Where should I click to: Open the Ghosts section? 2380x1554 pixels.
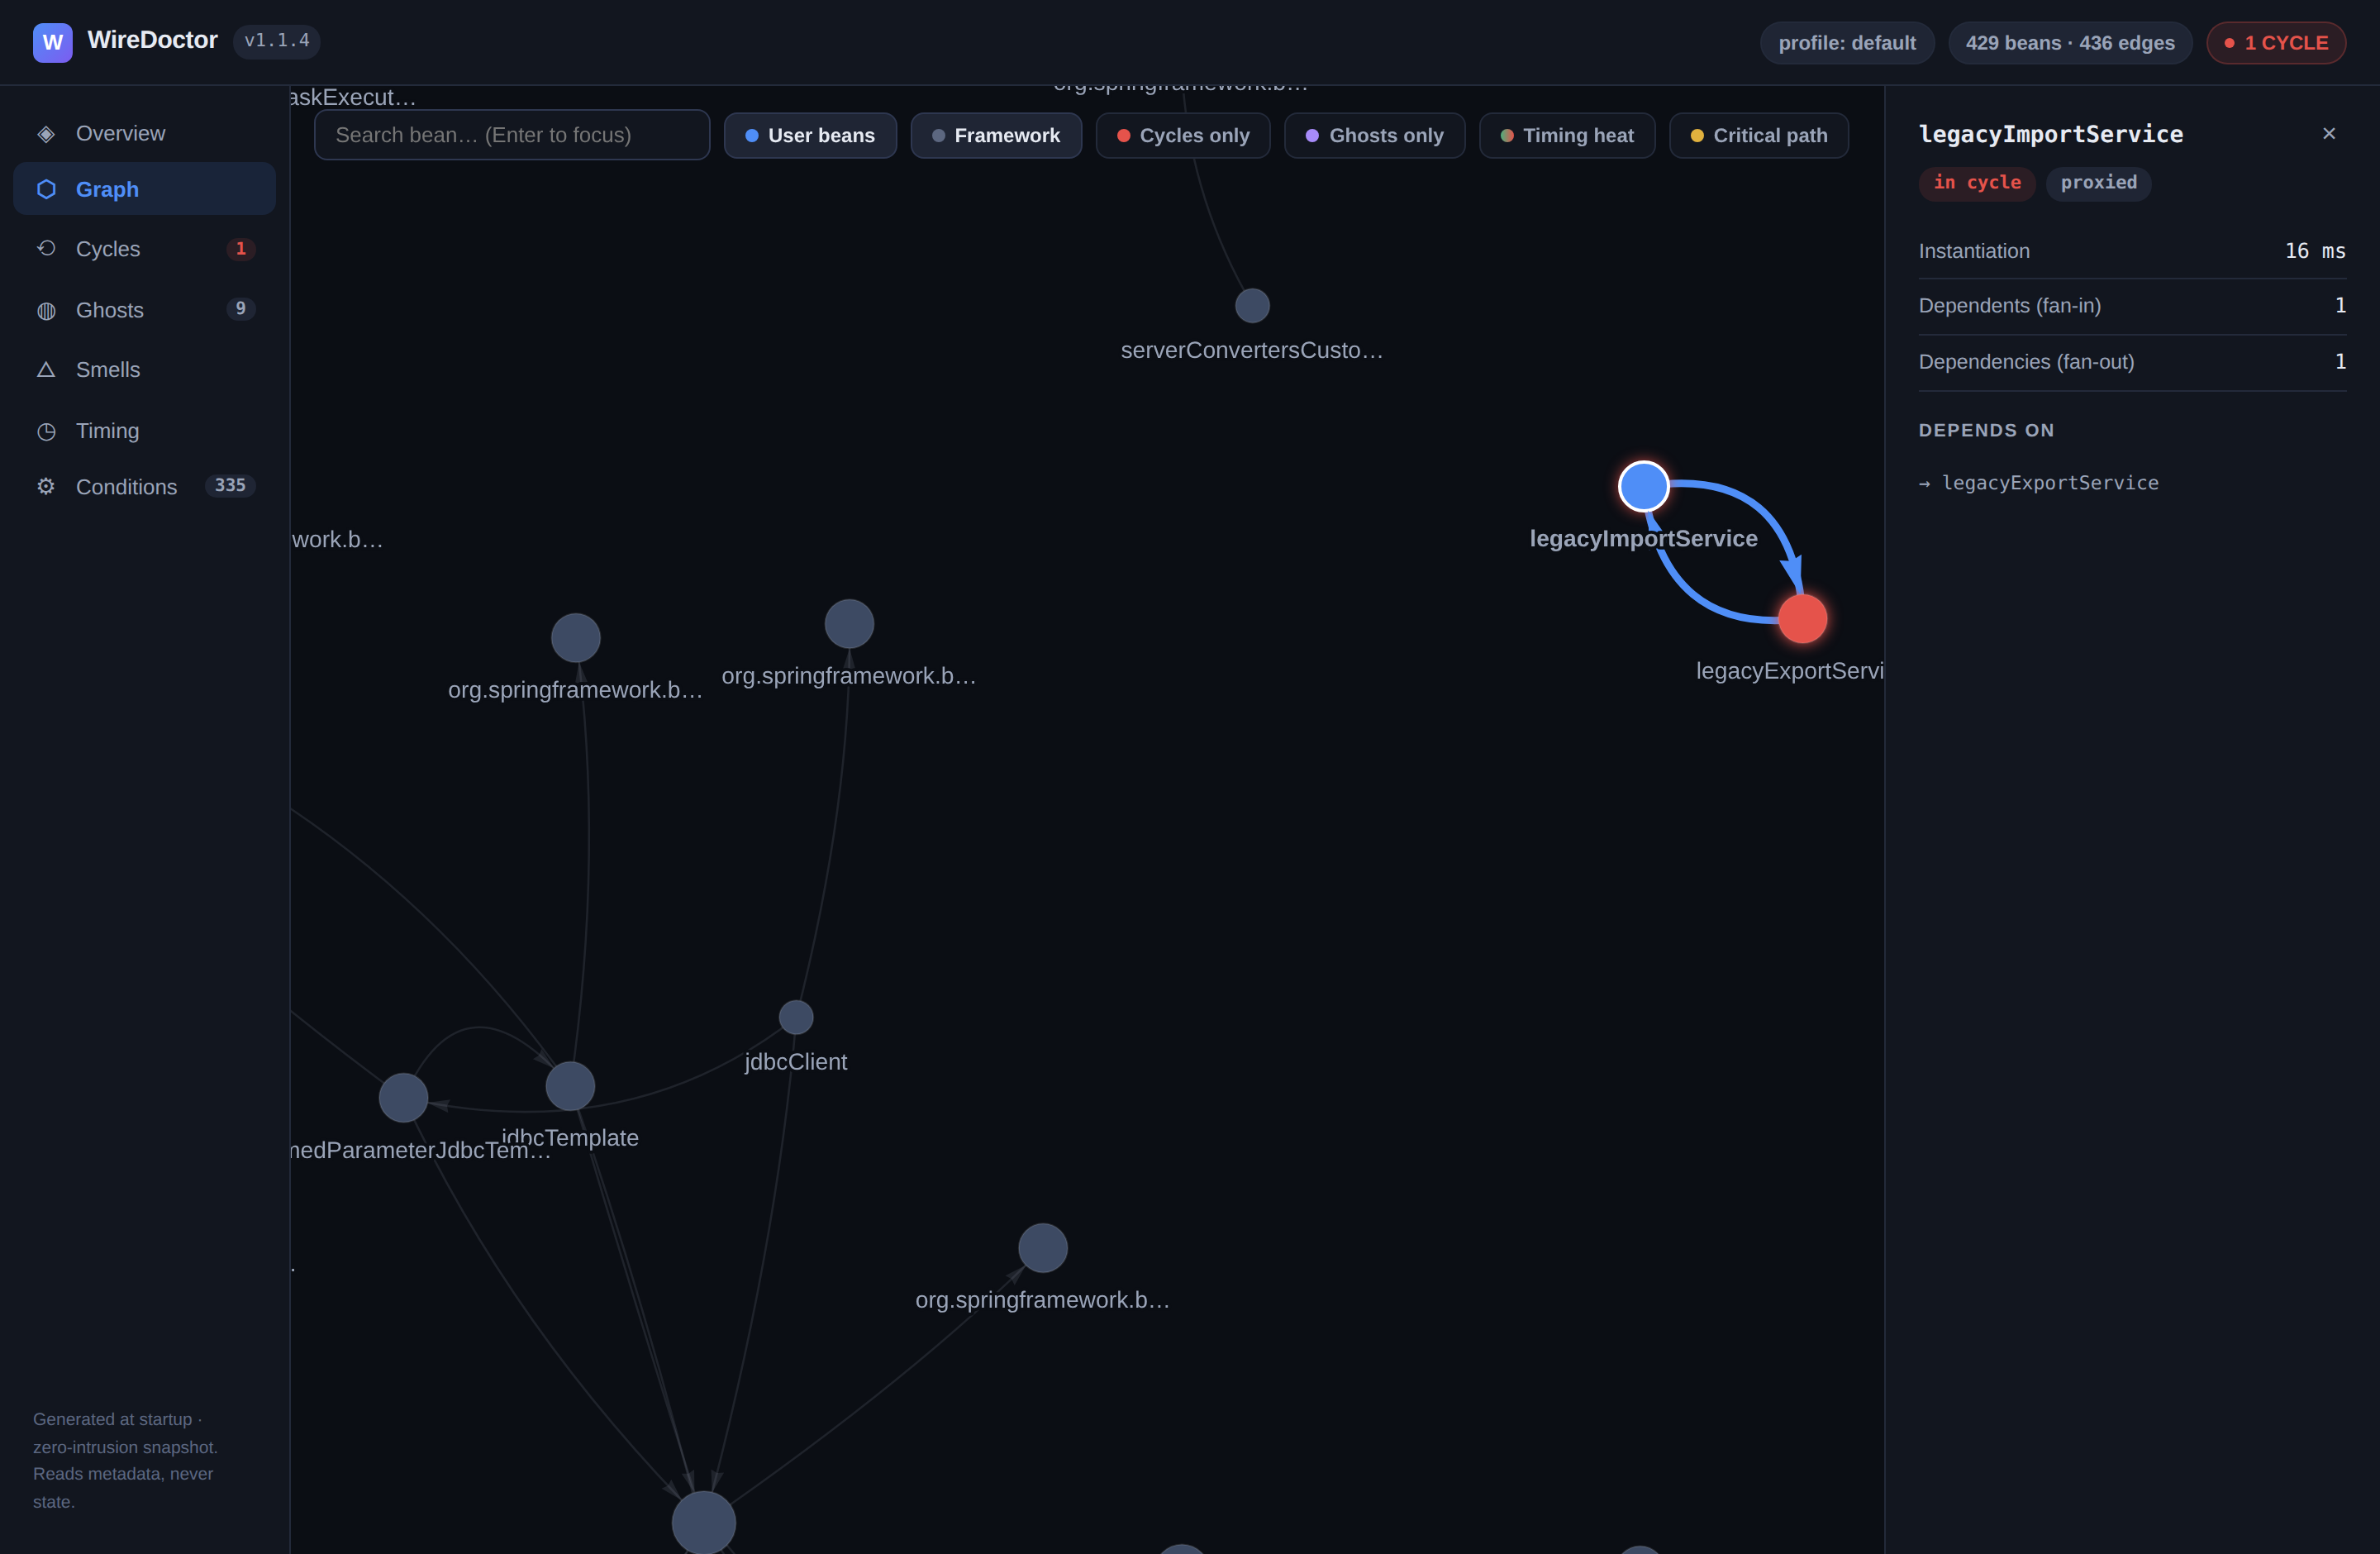[x=144, y=310]
